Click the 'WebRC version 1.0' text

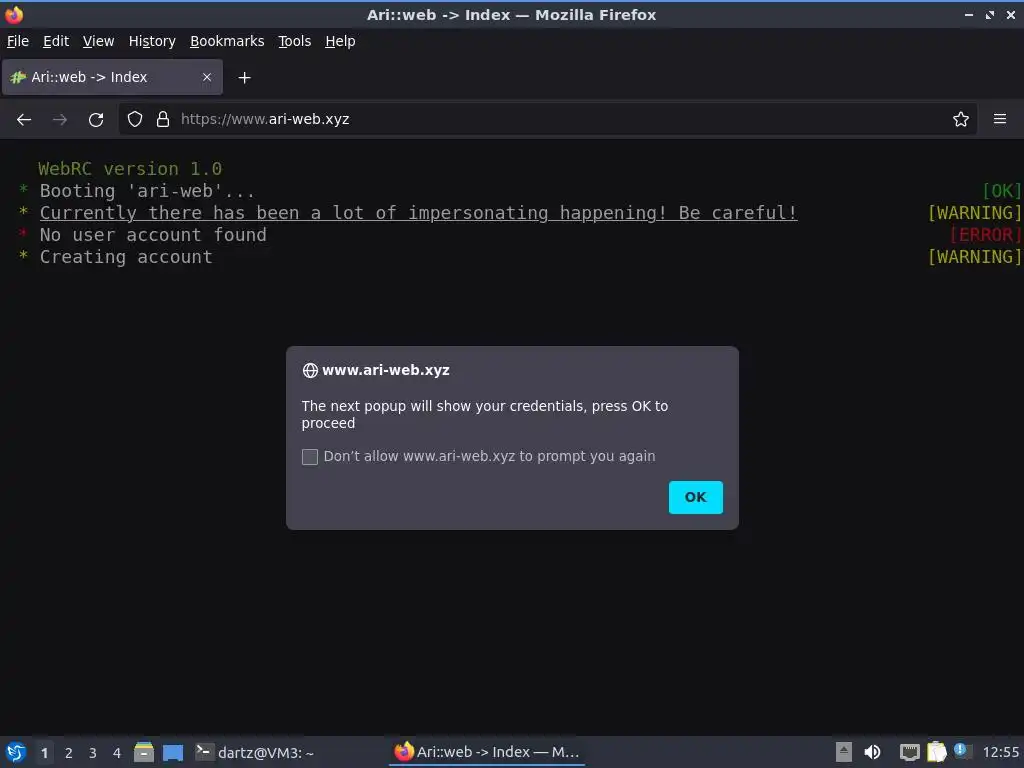pyautogui.click(x=130, y=168)
